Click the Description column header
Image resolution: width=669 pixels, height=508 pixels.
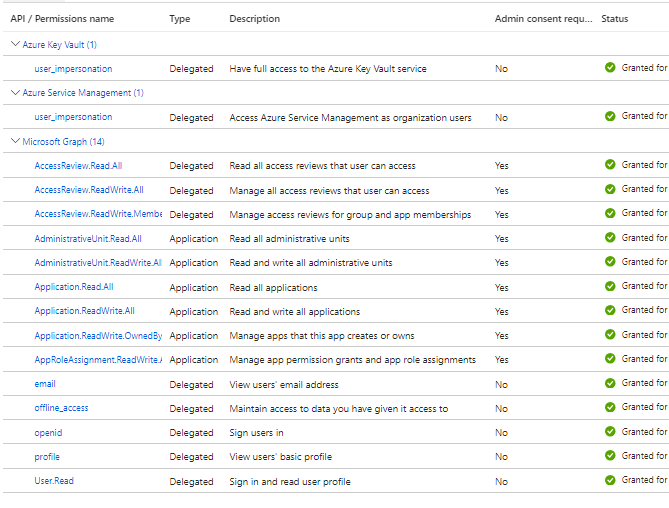[x=255, y=19]
